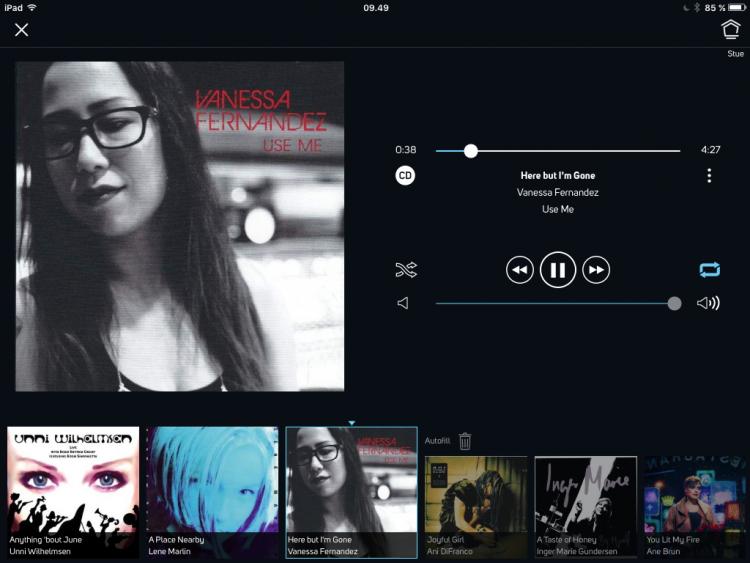Click the battery indicator in status bar
The height and width of the screenshot is (563, 750).
737,8
